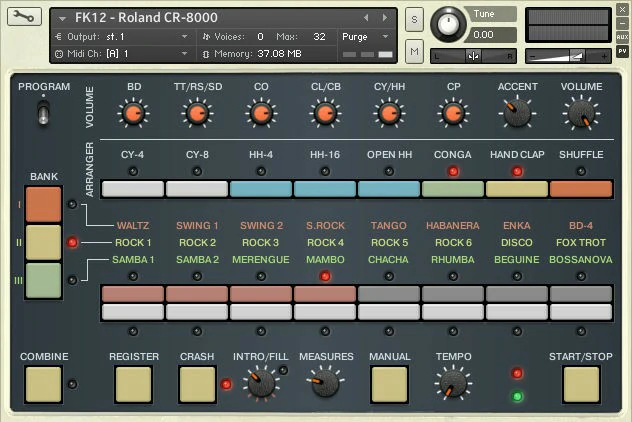632x422 pixels.
Task: Select the FOX TROT gray pattern button
Action: point(581,294)
